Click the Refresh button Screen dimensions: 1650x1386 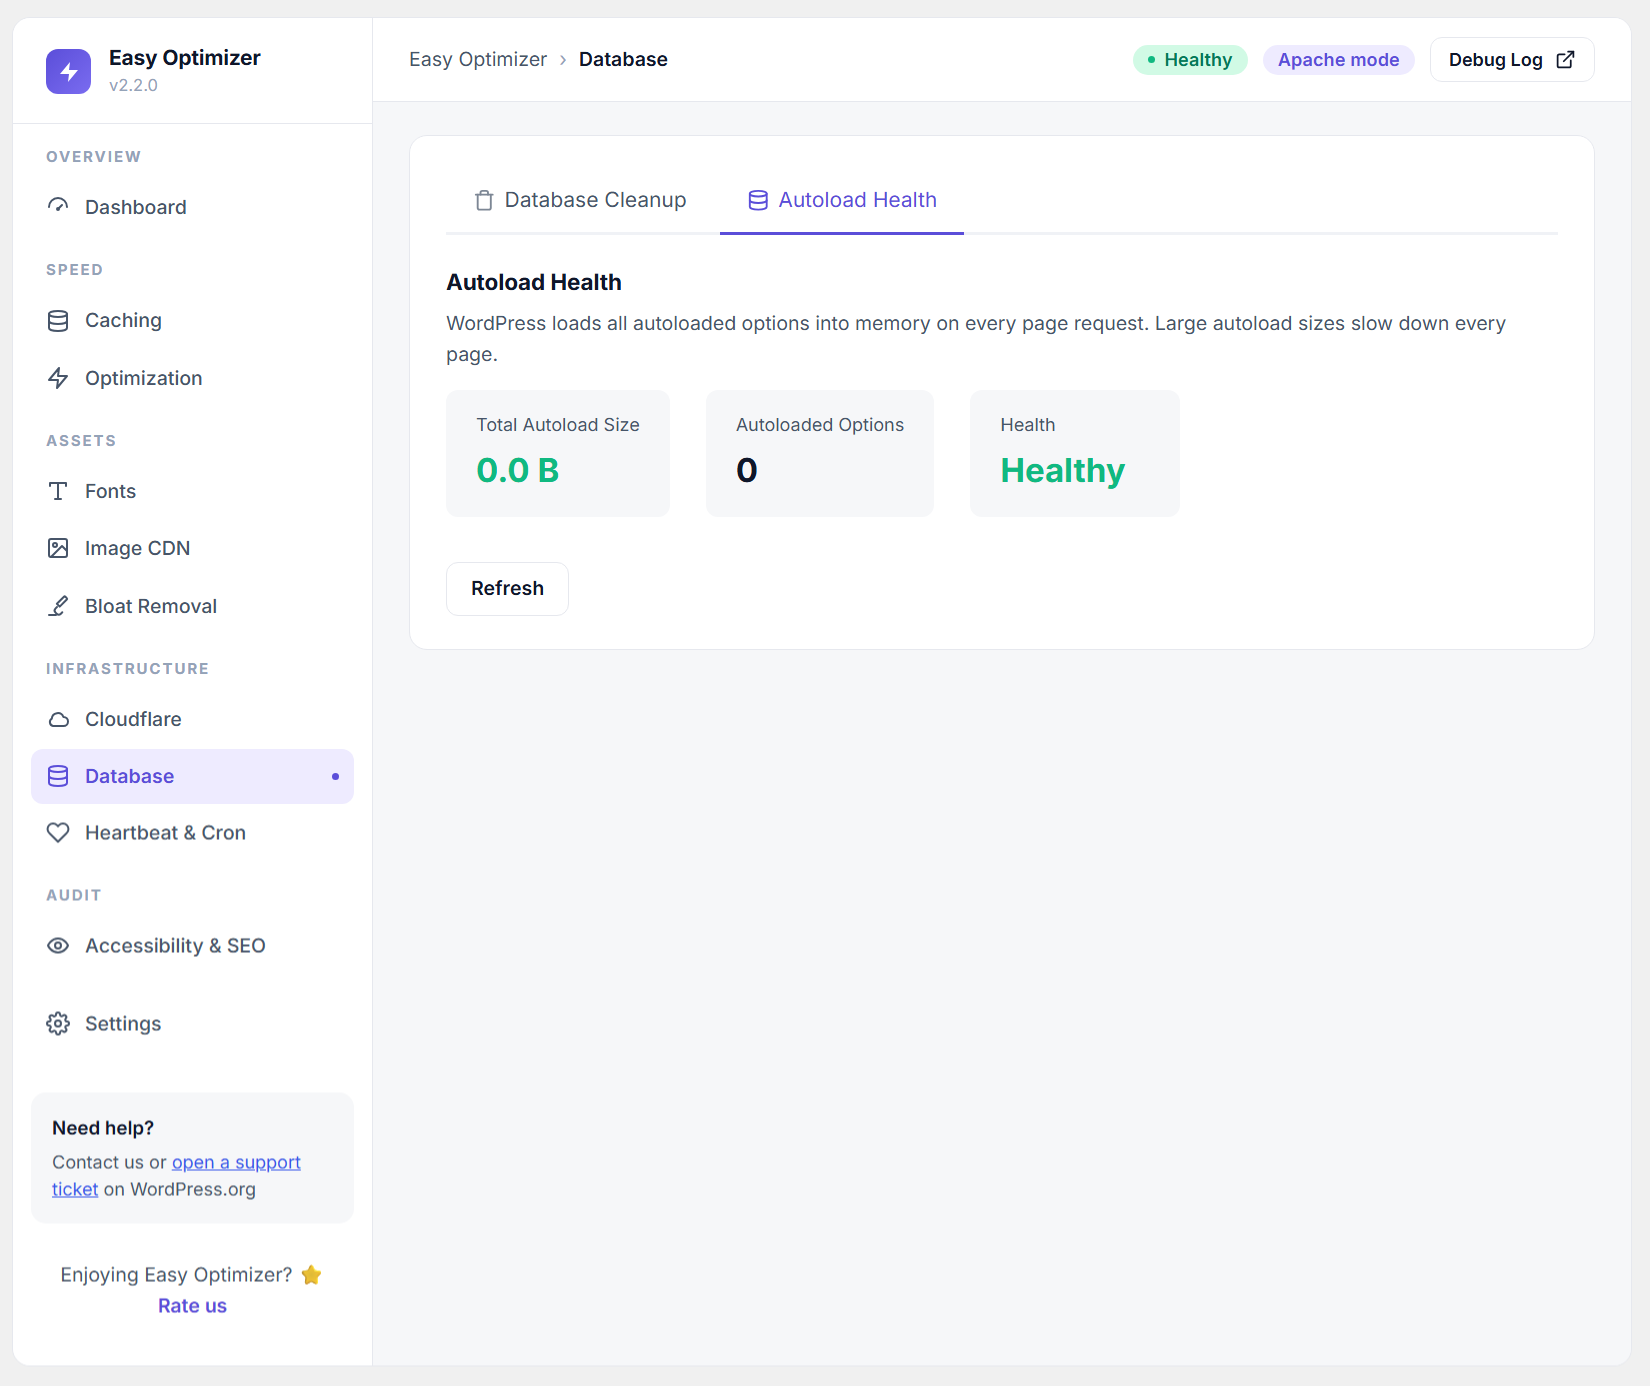tap(507, 589)
